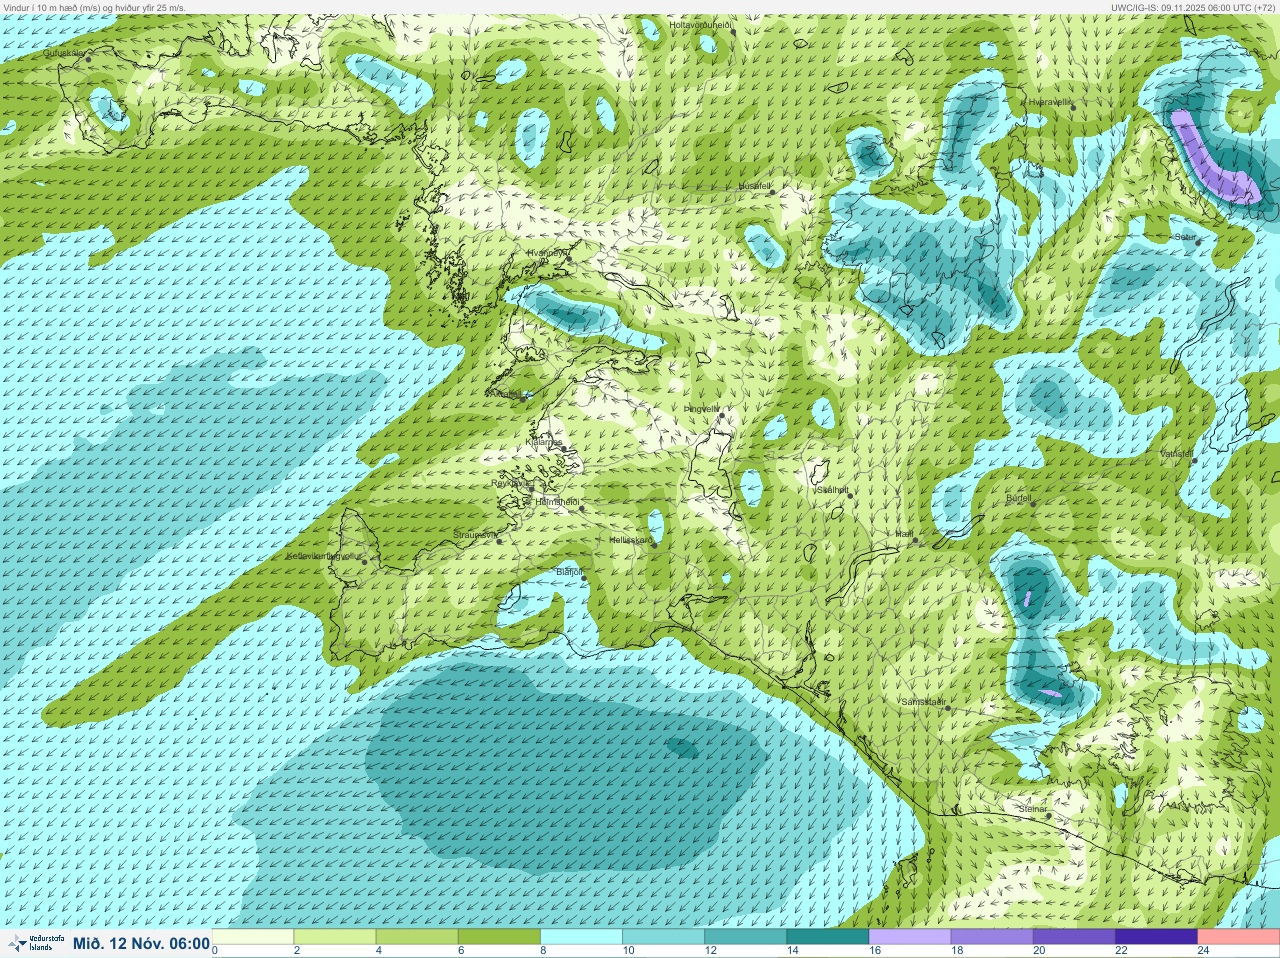Image resolution: width=1280 pixels, height=958 pixels.
Task: Click the Gufuskálar station label
Action: (x=64, y=52)
